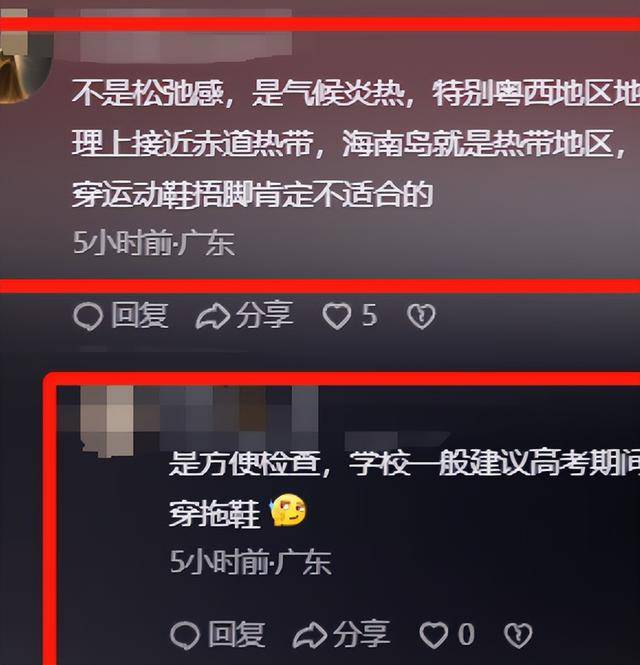640x665 pixels.
Task: Select 回复 label under 方便检查 comment
Action: pos(236,634)
